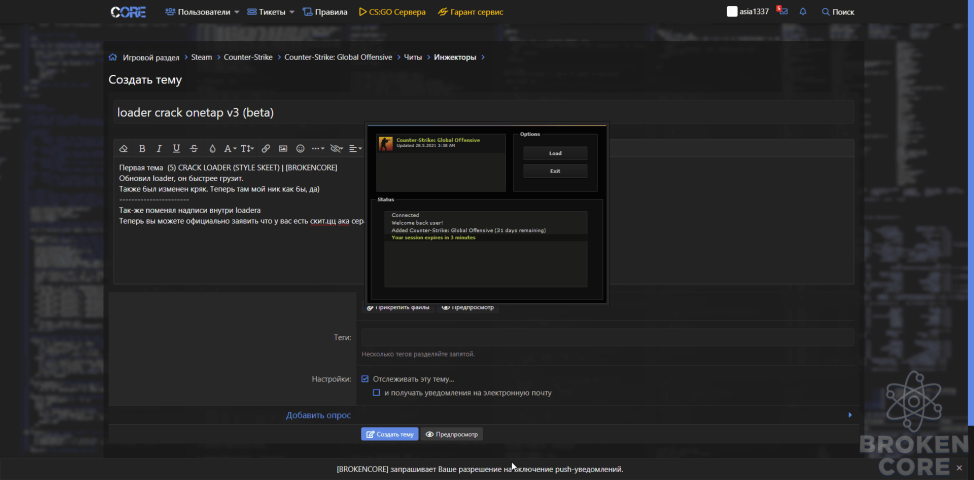974x480 pixels.
Task: Click the insert image icon
Action: tap(283, 148)
